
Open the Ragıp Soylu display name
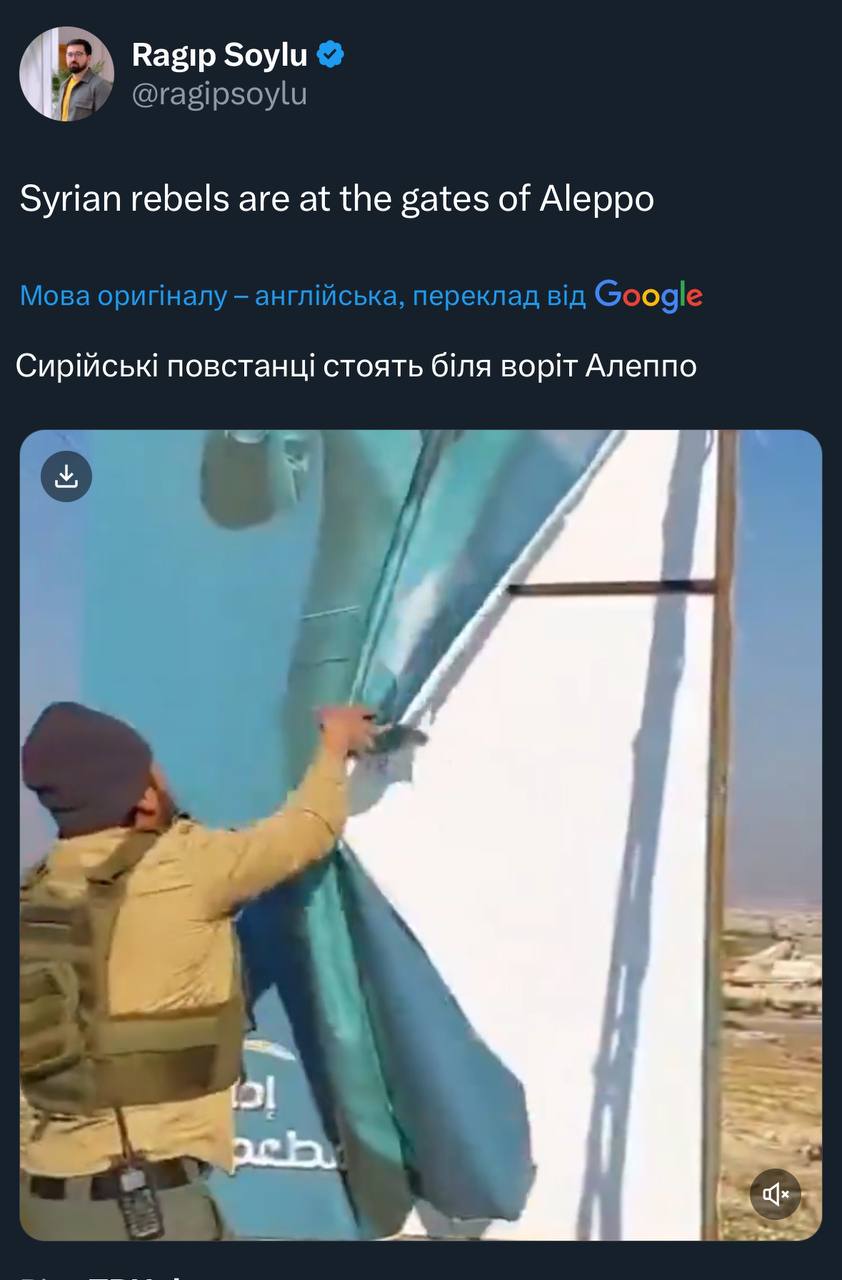coord(220,57)
